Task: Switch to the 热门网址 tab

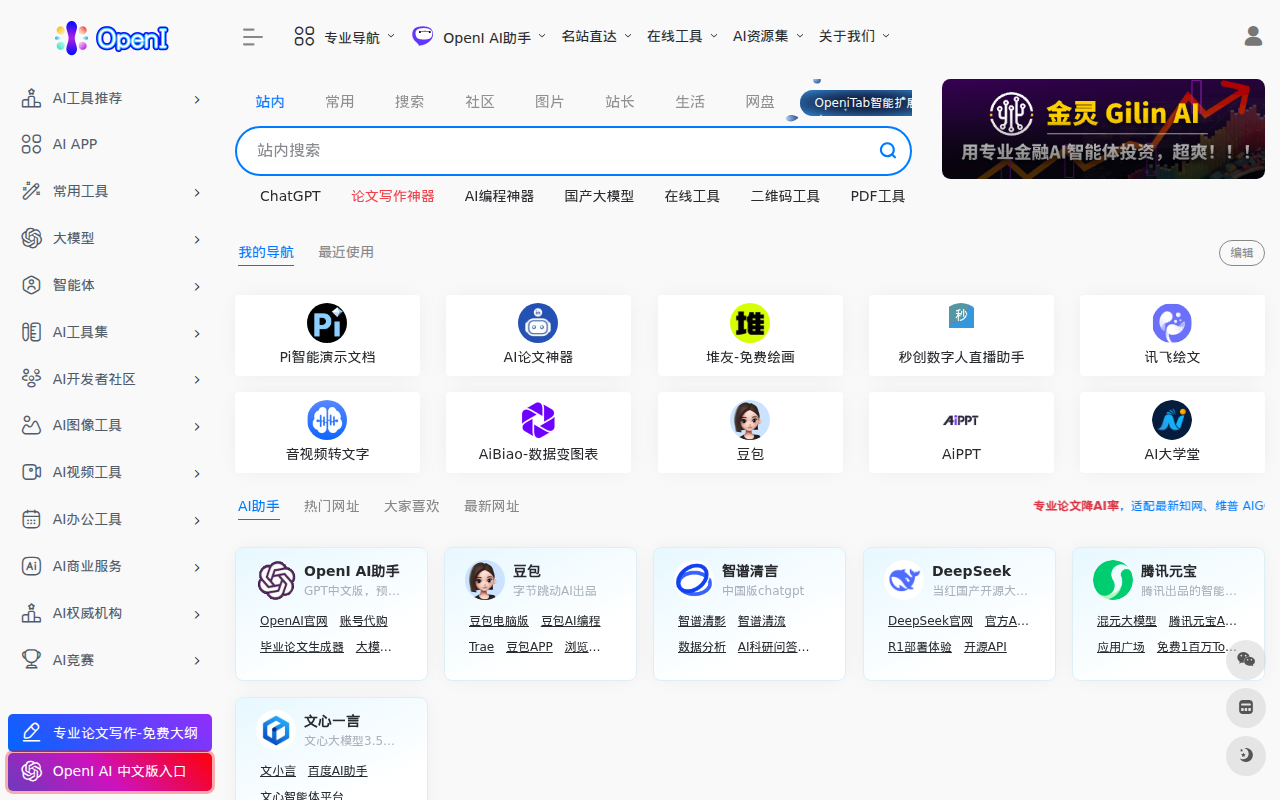Action: 332,506
